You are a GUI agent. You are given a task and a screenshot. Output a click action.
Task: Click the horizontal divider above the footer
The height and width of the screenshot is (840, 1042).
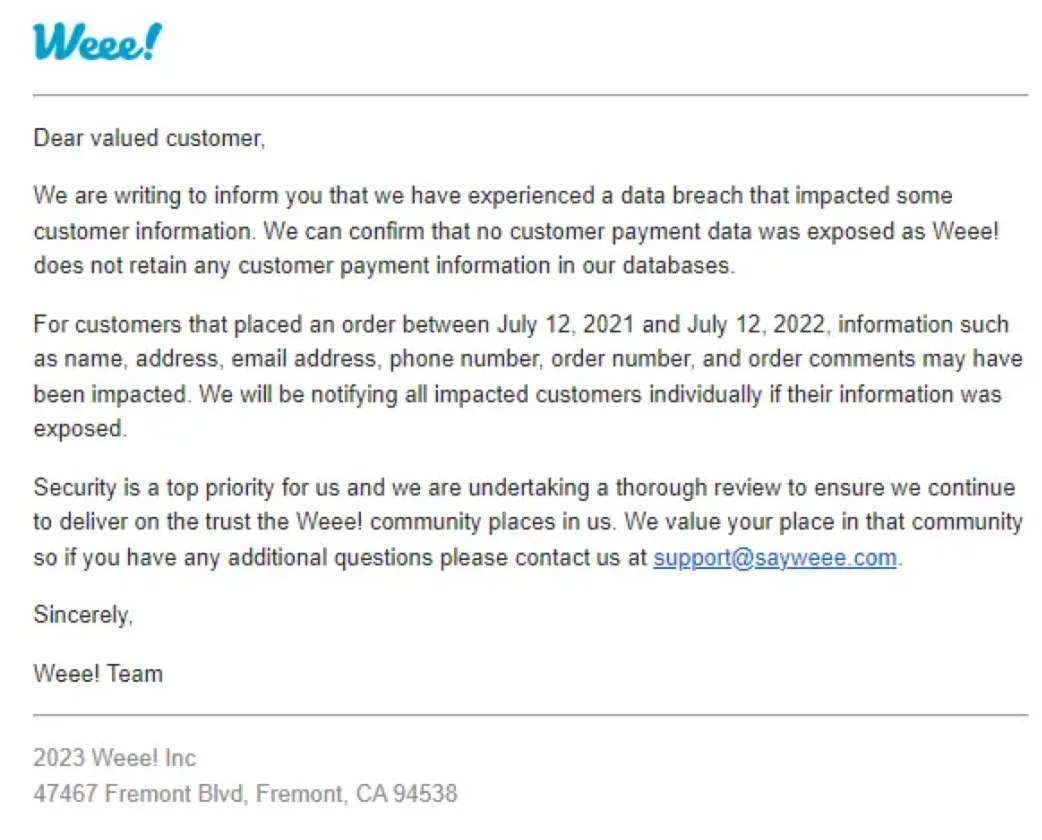530,716
